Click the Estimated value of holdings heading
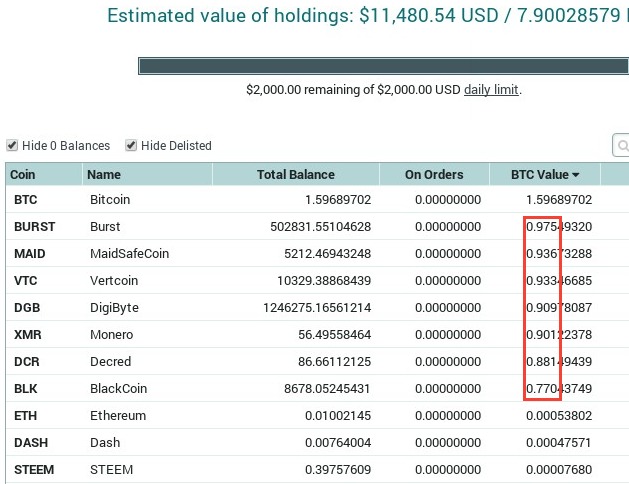The height and width of the screenshot is (484, 629). (368, 16)
